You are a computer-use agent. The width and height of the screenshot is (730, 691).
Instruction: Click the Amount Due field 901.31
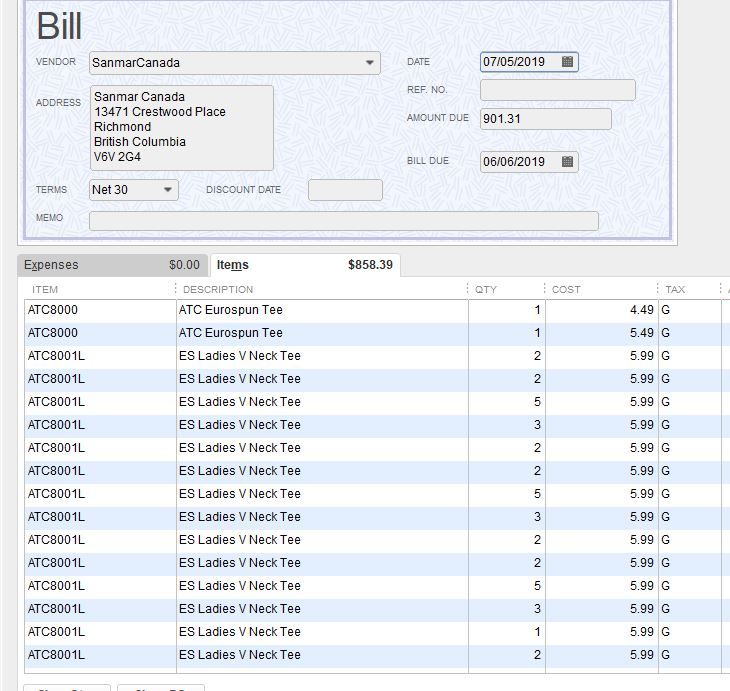point(546,119)
